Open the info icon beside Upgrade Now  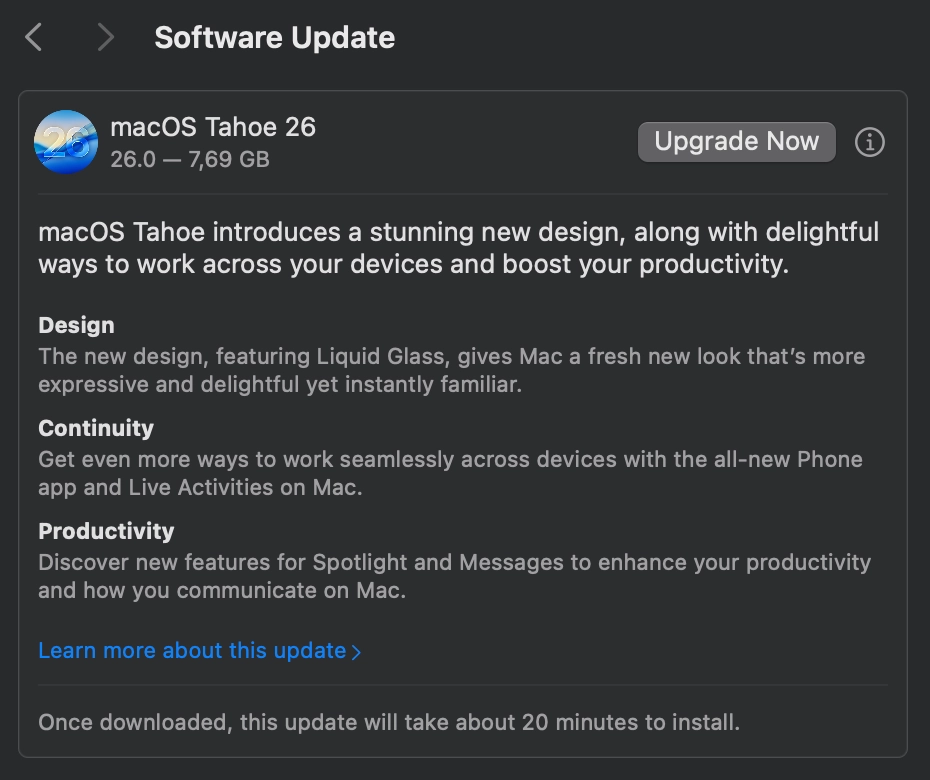[870, 142]
